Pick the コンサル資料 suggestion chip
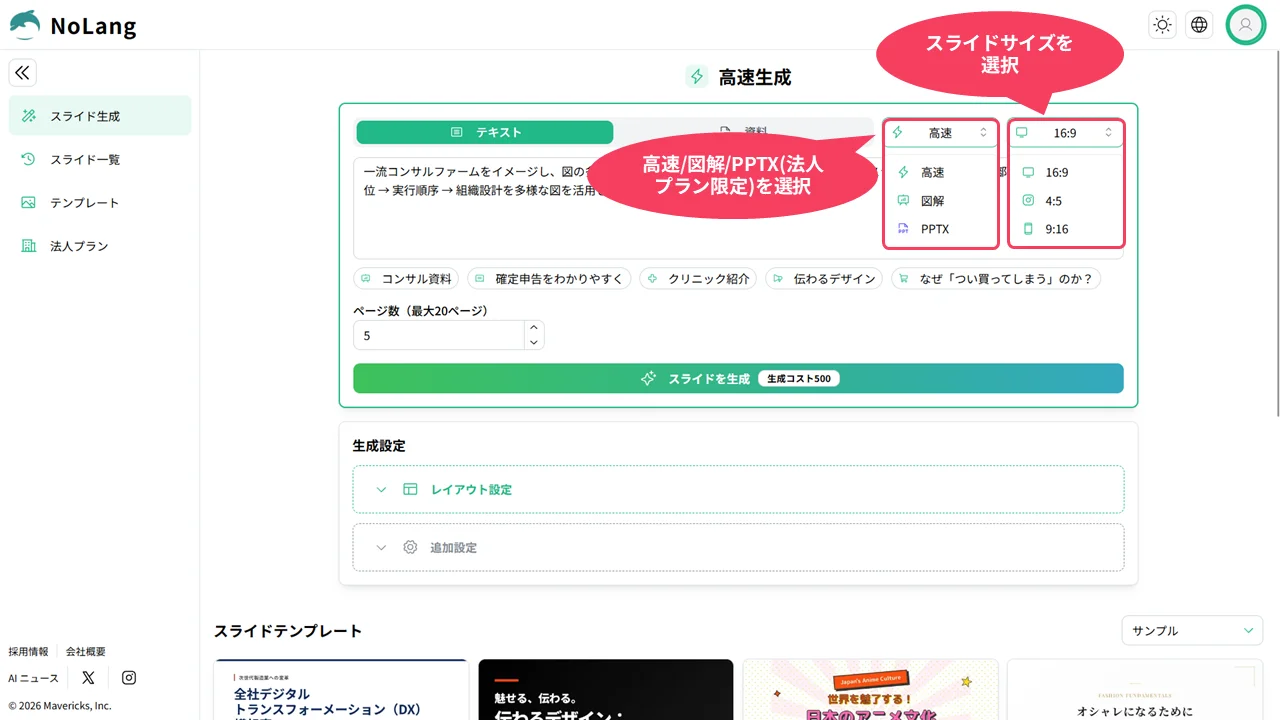 (406, 279)
